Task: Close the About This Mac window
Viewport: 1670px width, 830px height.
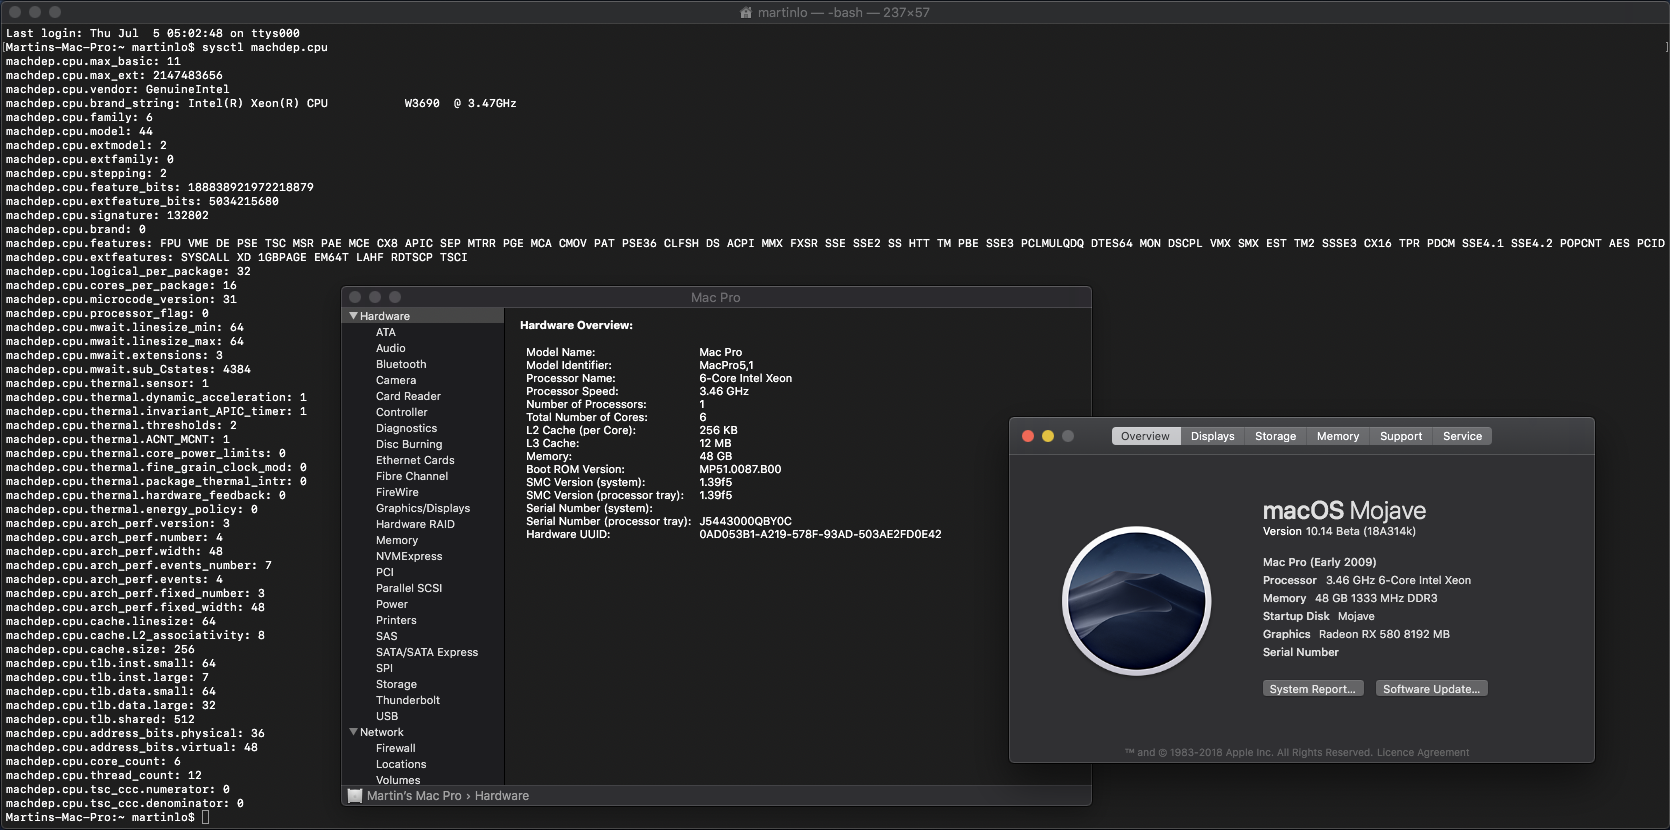Action: tap(1027, 436)
